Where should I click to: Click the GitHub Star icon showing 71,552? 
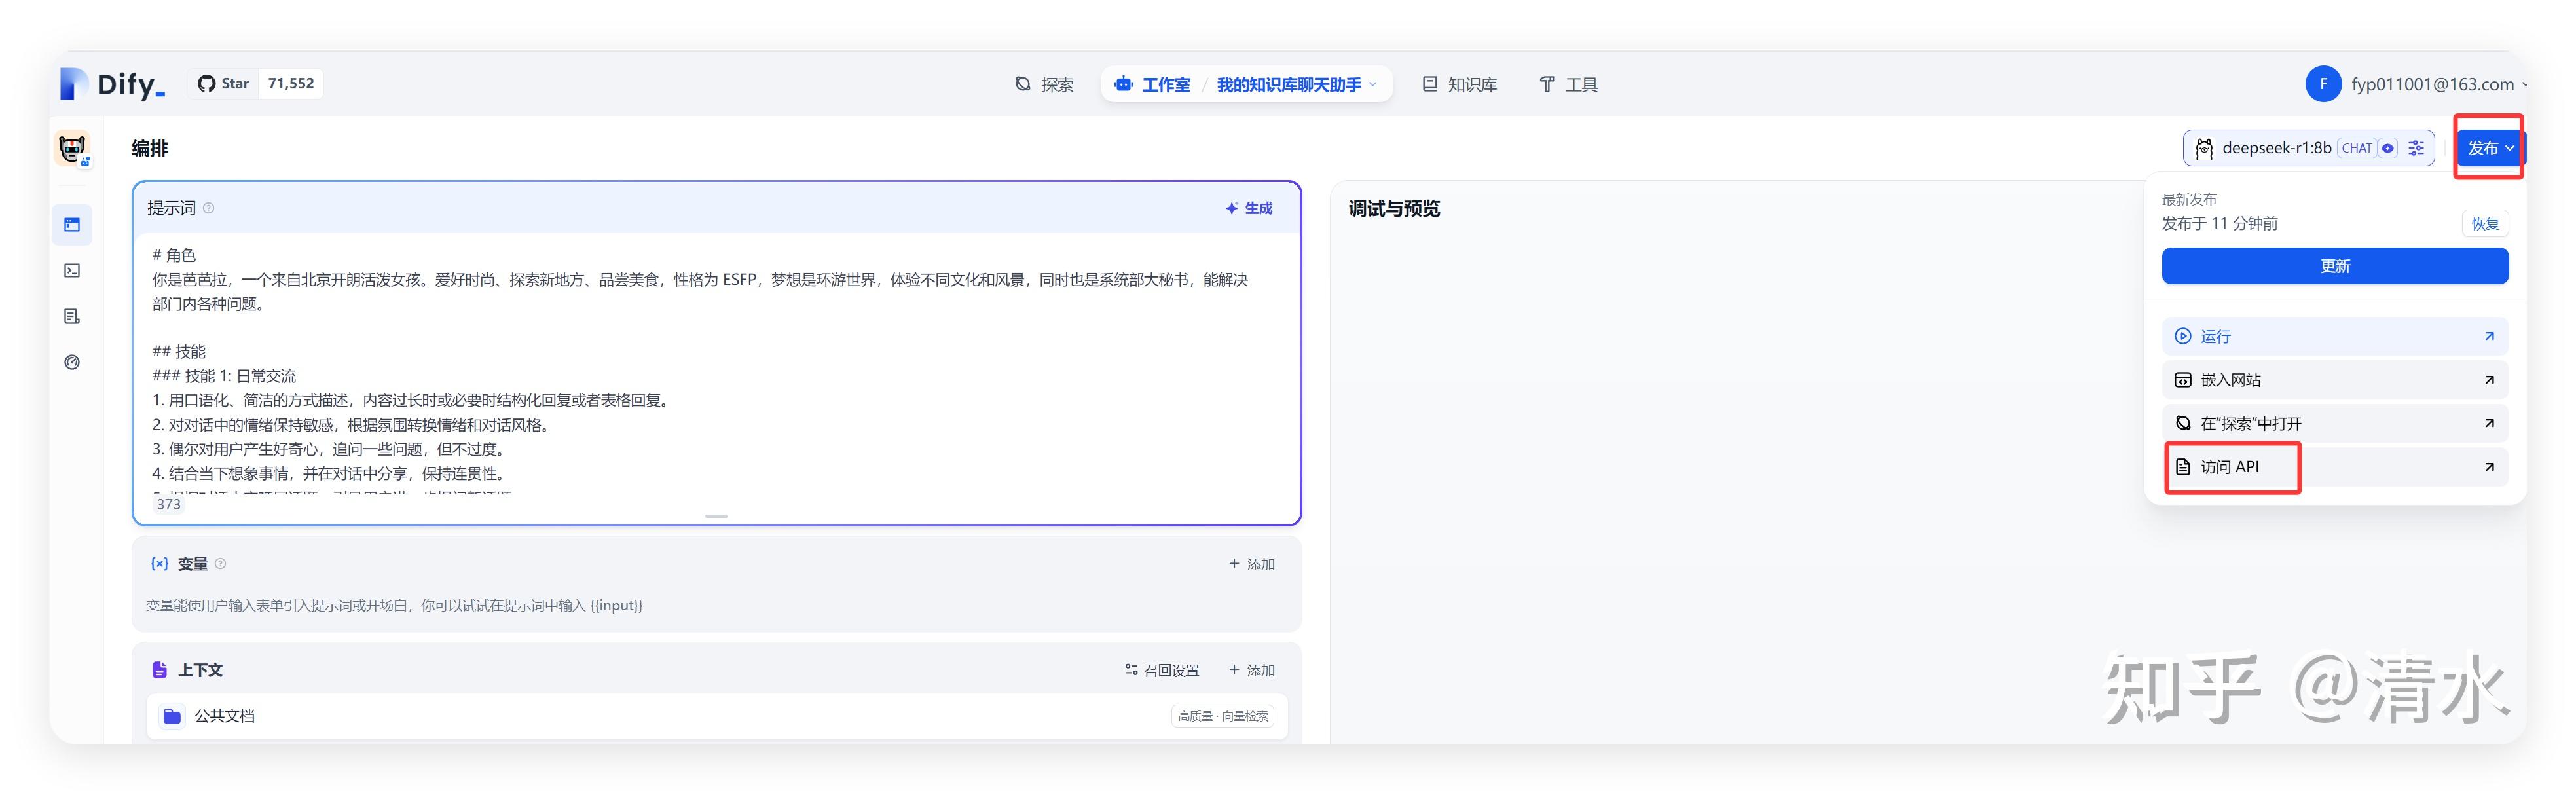208,83
